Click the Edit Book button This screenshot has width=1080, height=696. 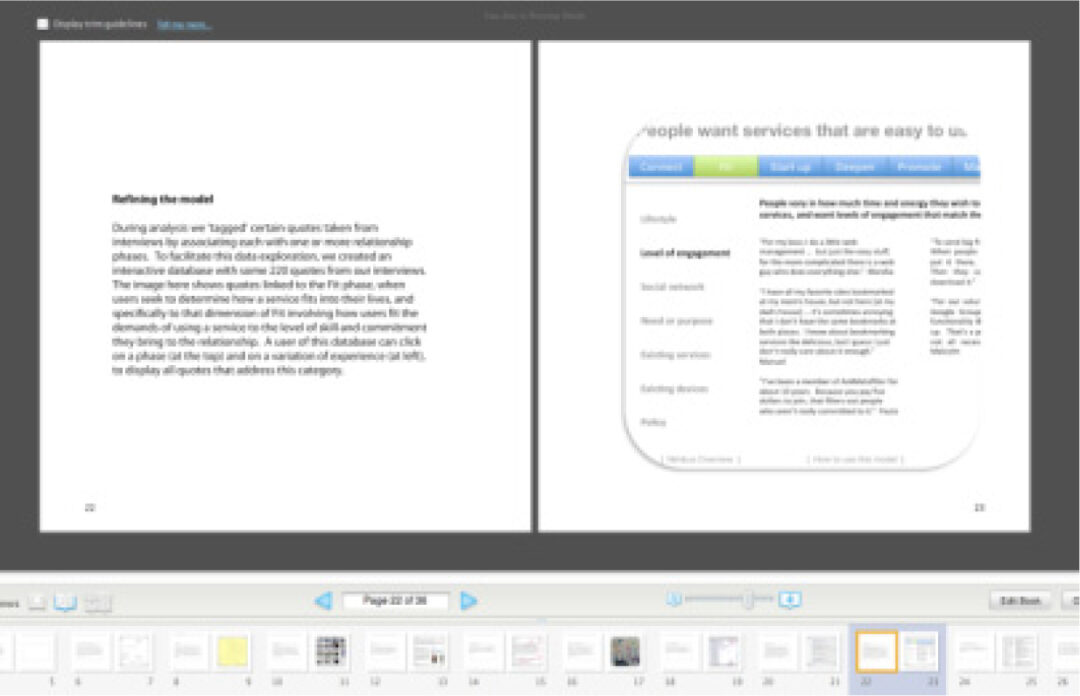(1020, 601)
